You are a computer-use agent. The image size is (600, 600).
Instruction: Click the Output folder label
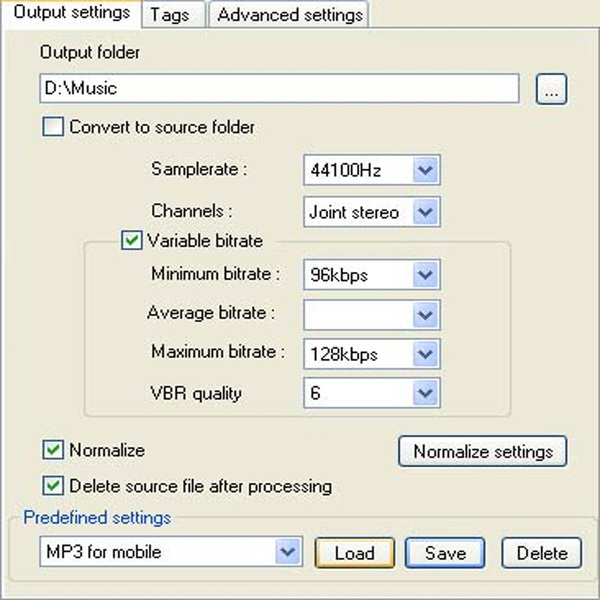click(x=90, y=52)
